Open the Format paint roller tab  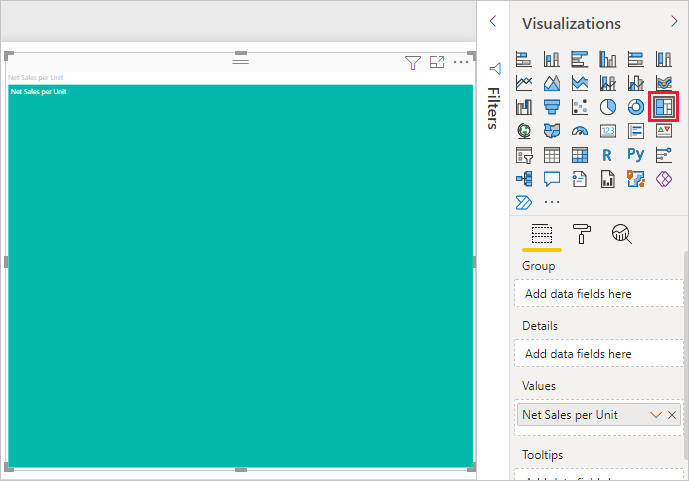(x=582, y=234)
